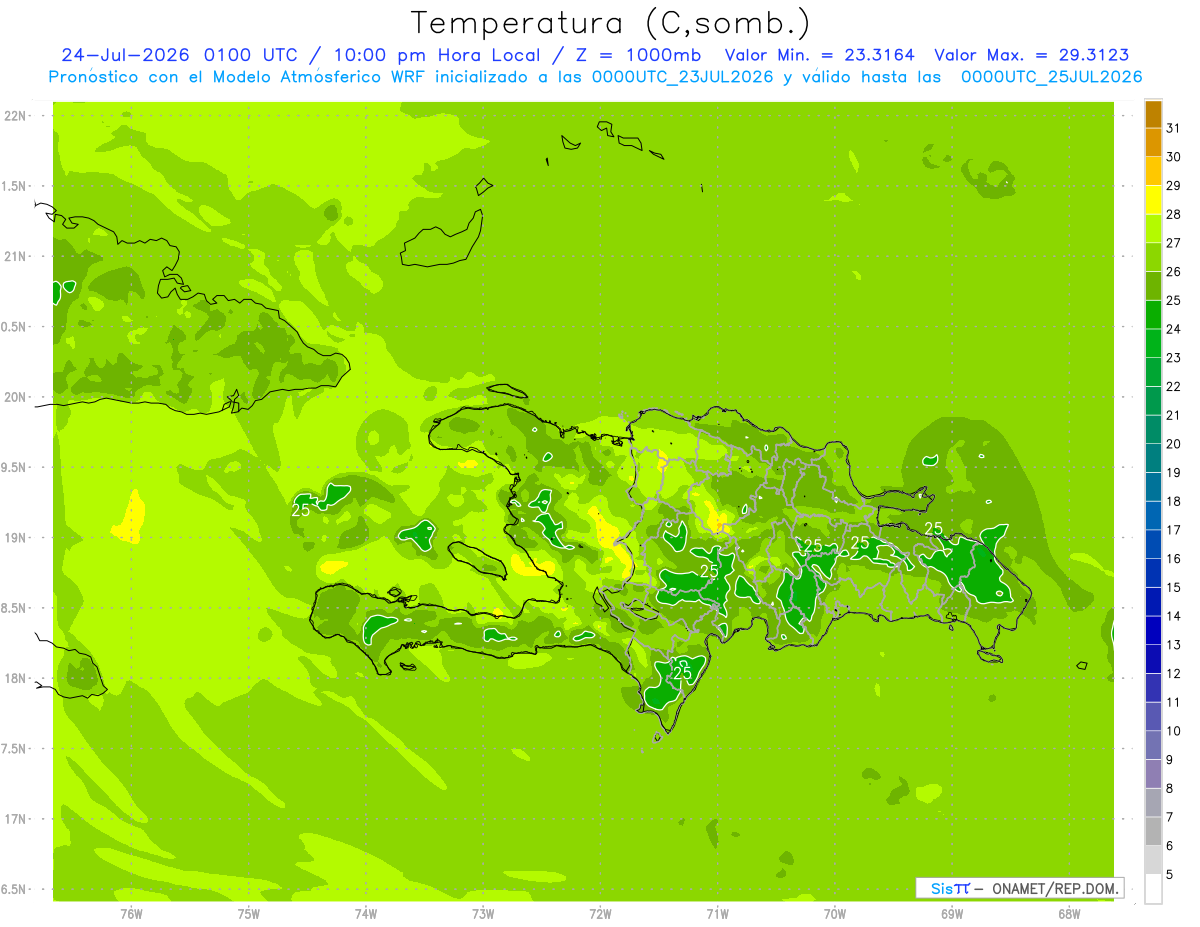The height and width of the screenshot is (927, 1200).
Task: Click the '9.5N' latitude axis label
Action: 15,467
